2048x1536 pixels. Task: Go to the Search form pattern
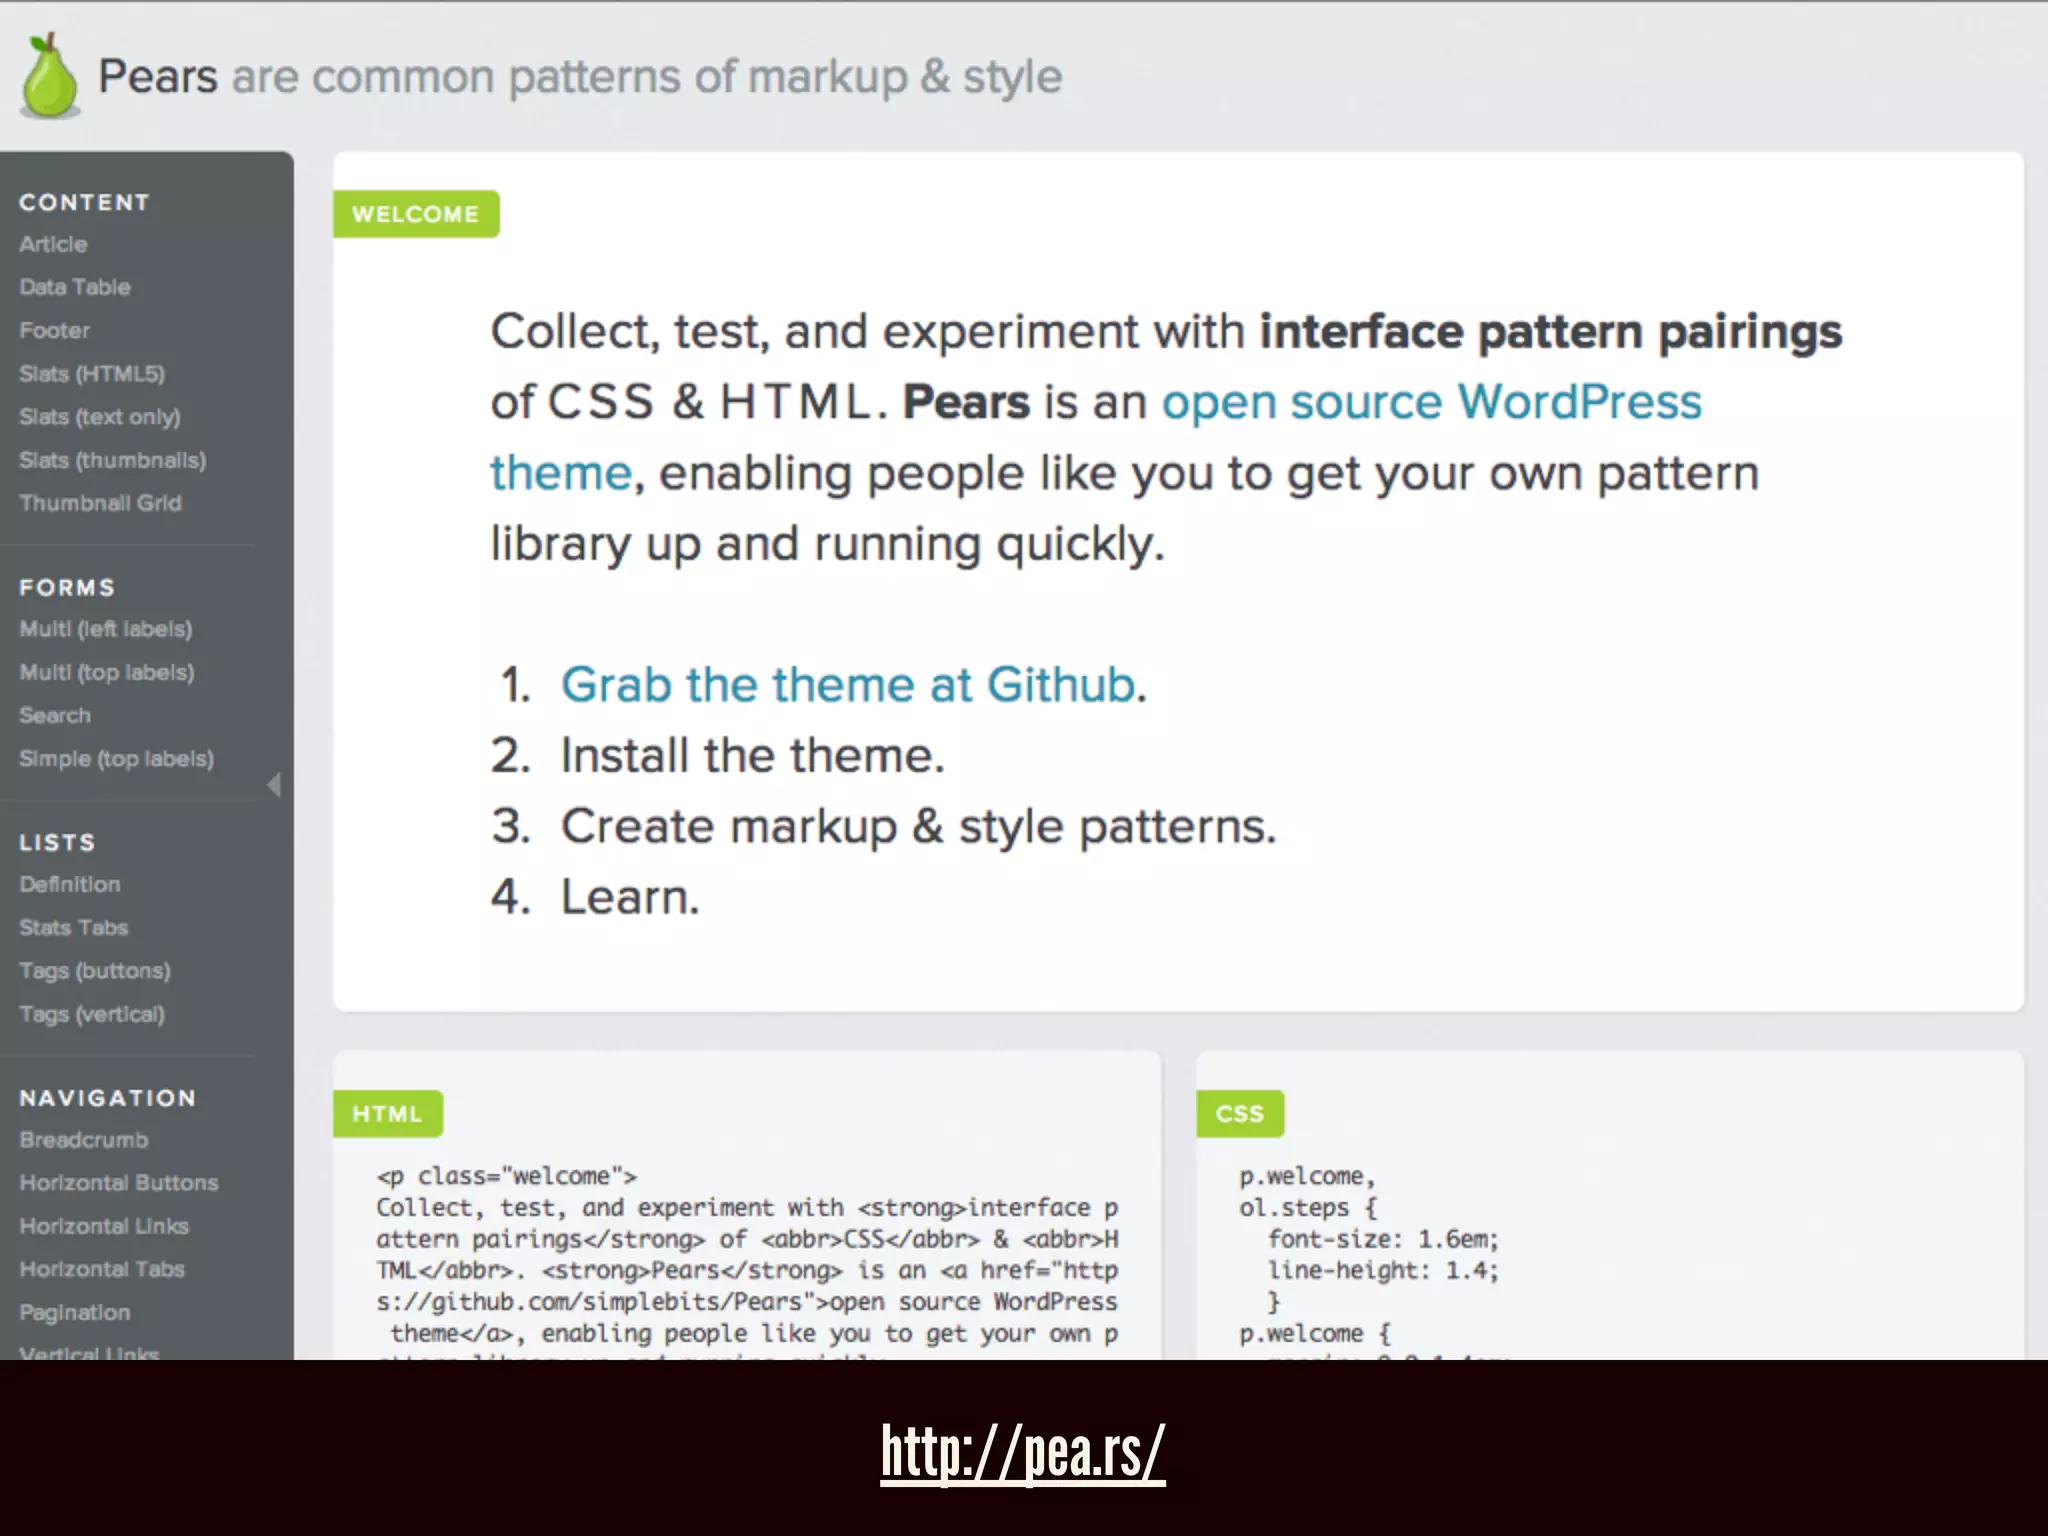tap(55, 715)
